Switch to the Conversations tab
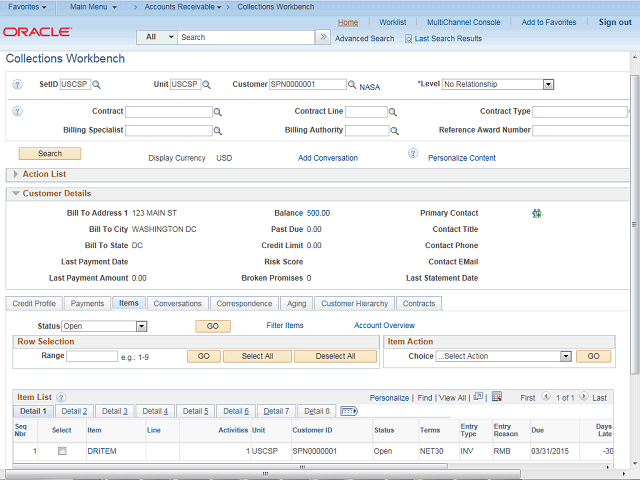This screenshot has width=640, height=480. 177,303
